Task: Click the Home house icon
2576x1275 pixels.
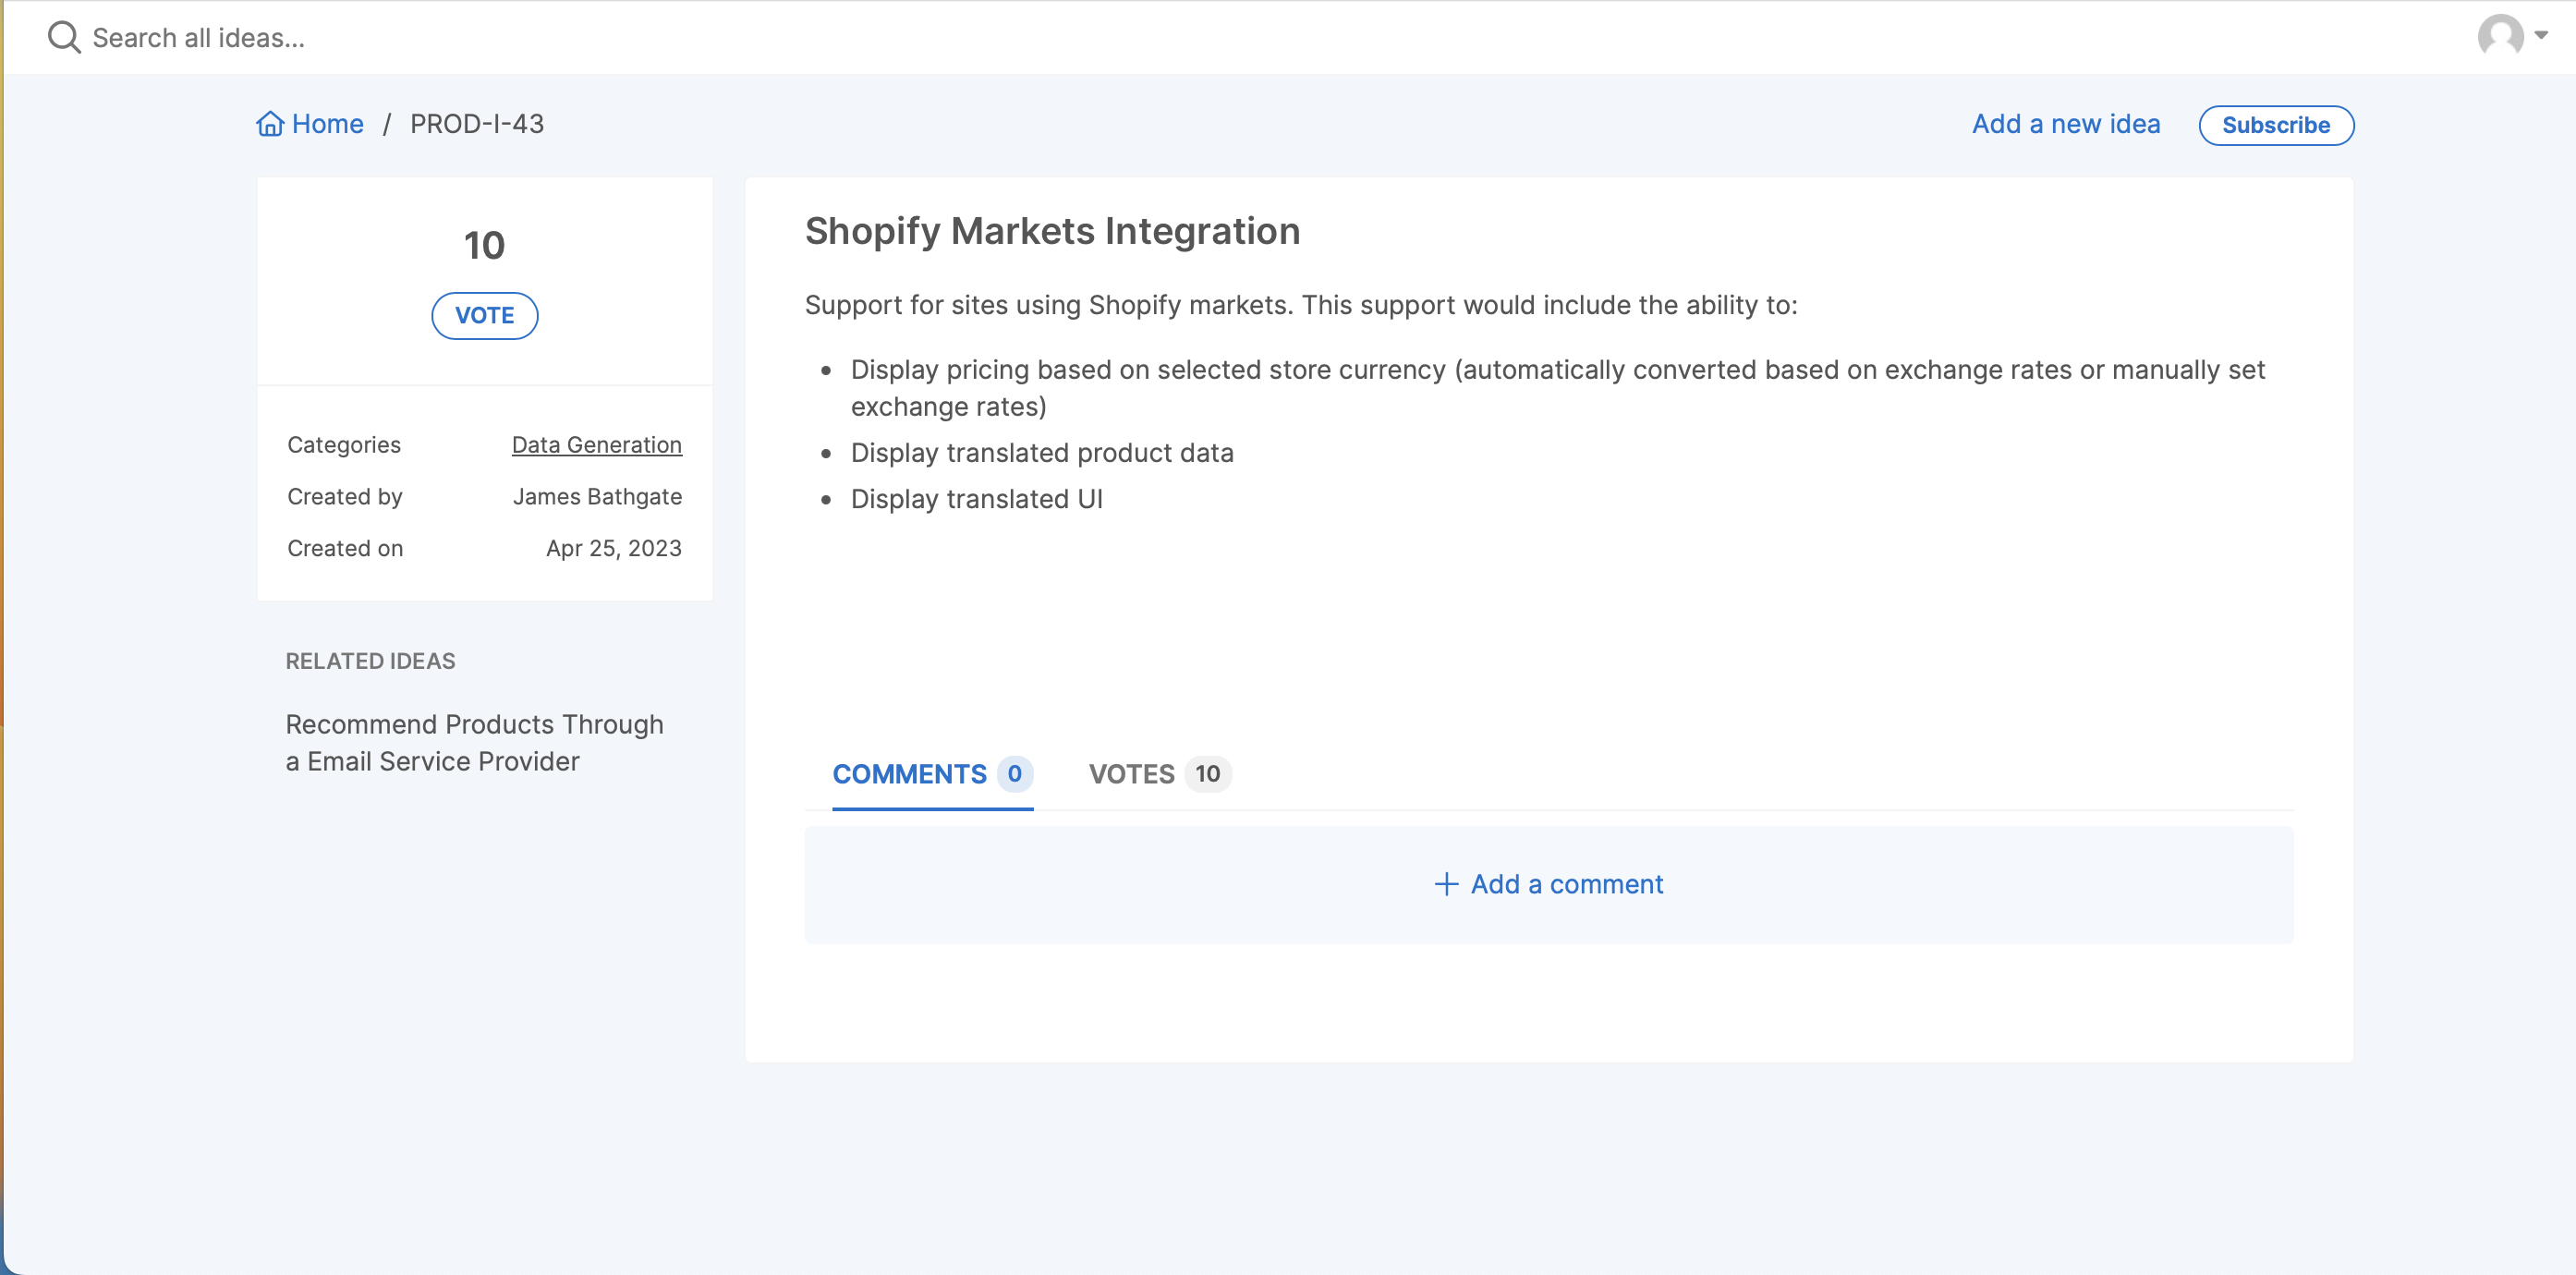Action: pos(270,123)
